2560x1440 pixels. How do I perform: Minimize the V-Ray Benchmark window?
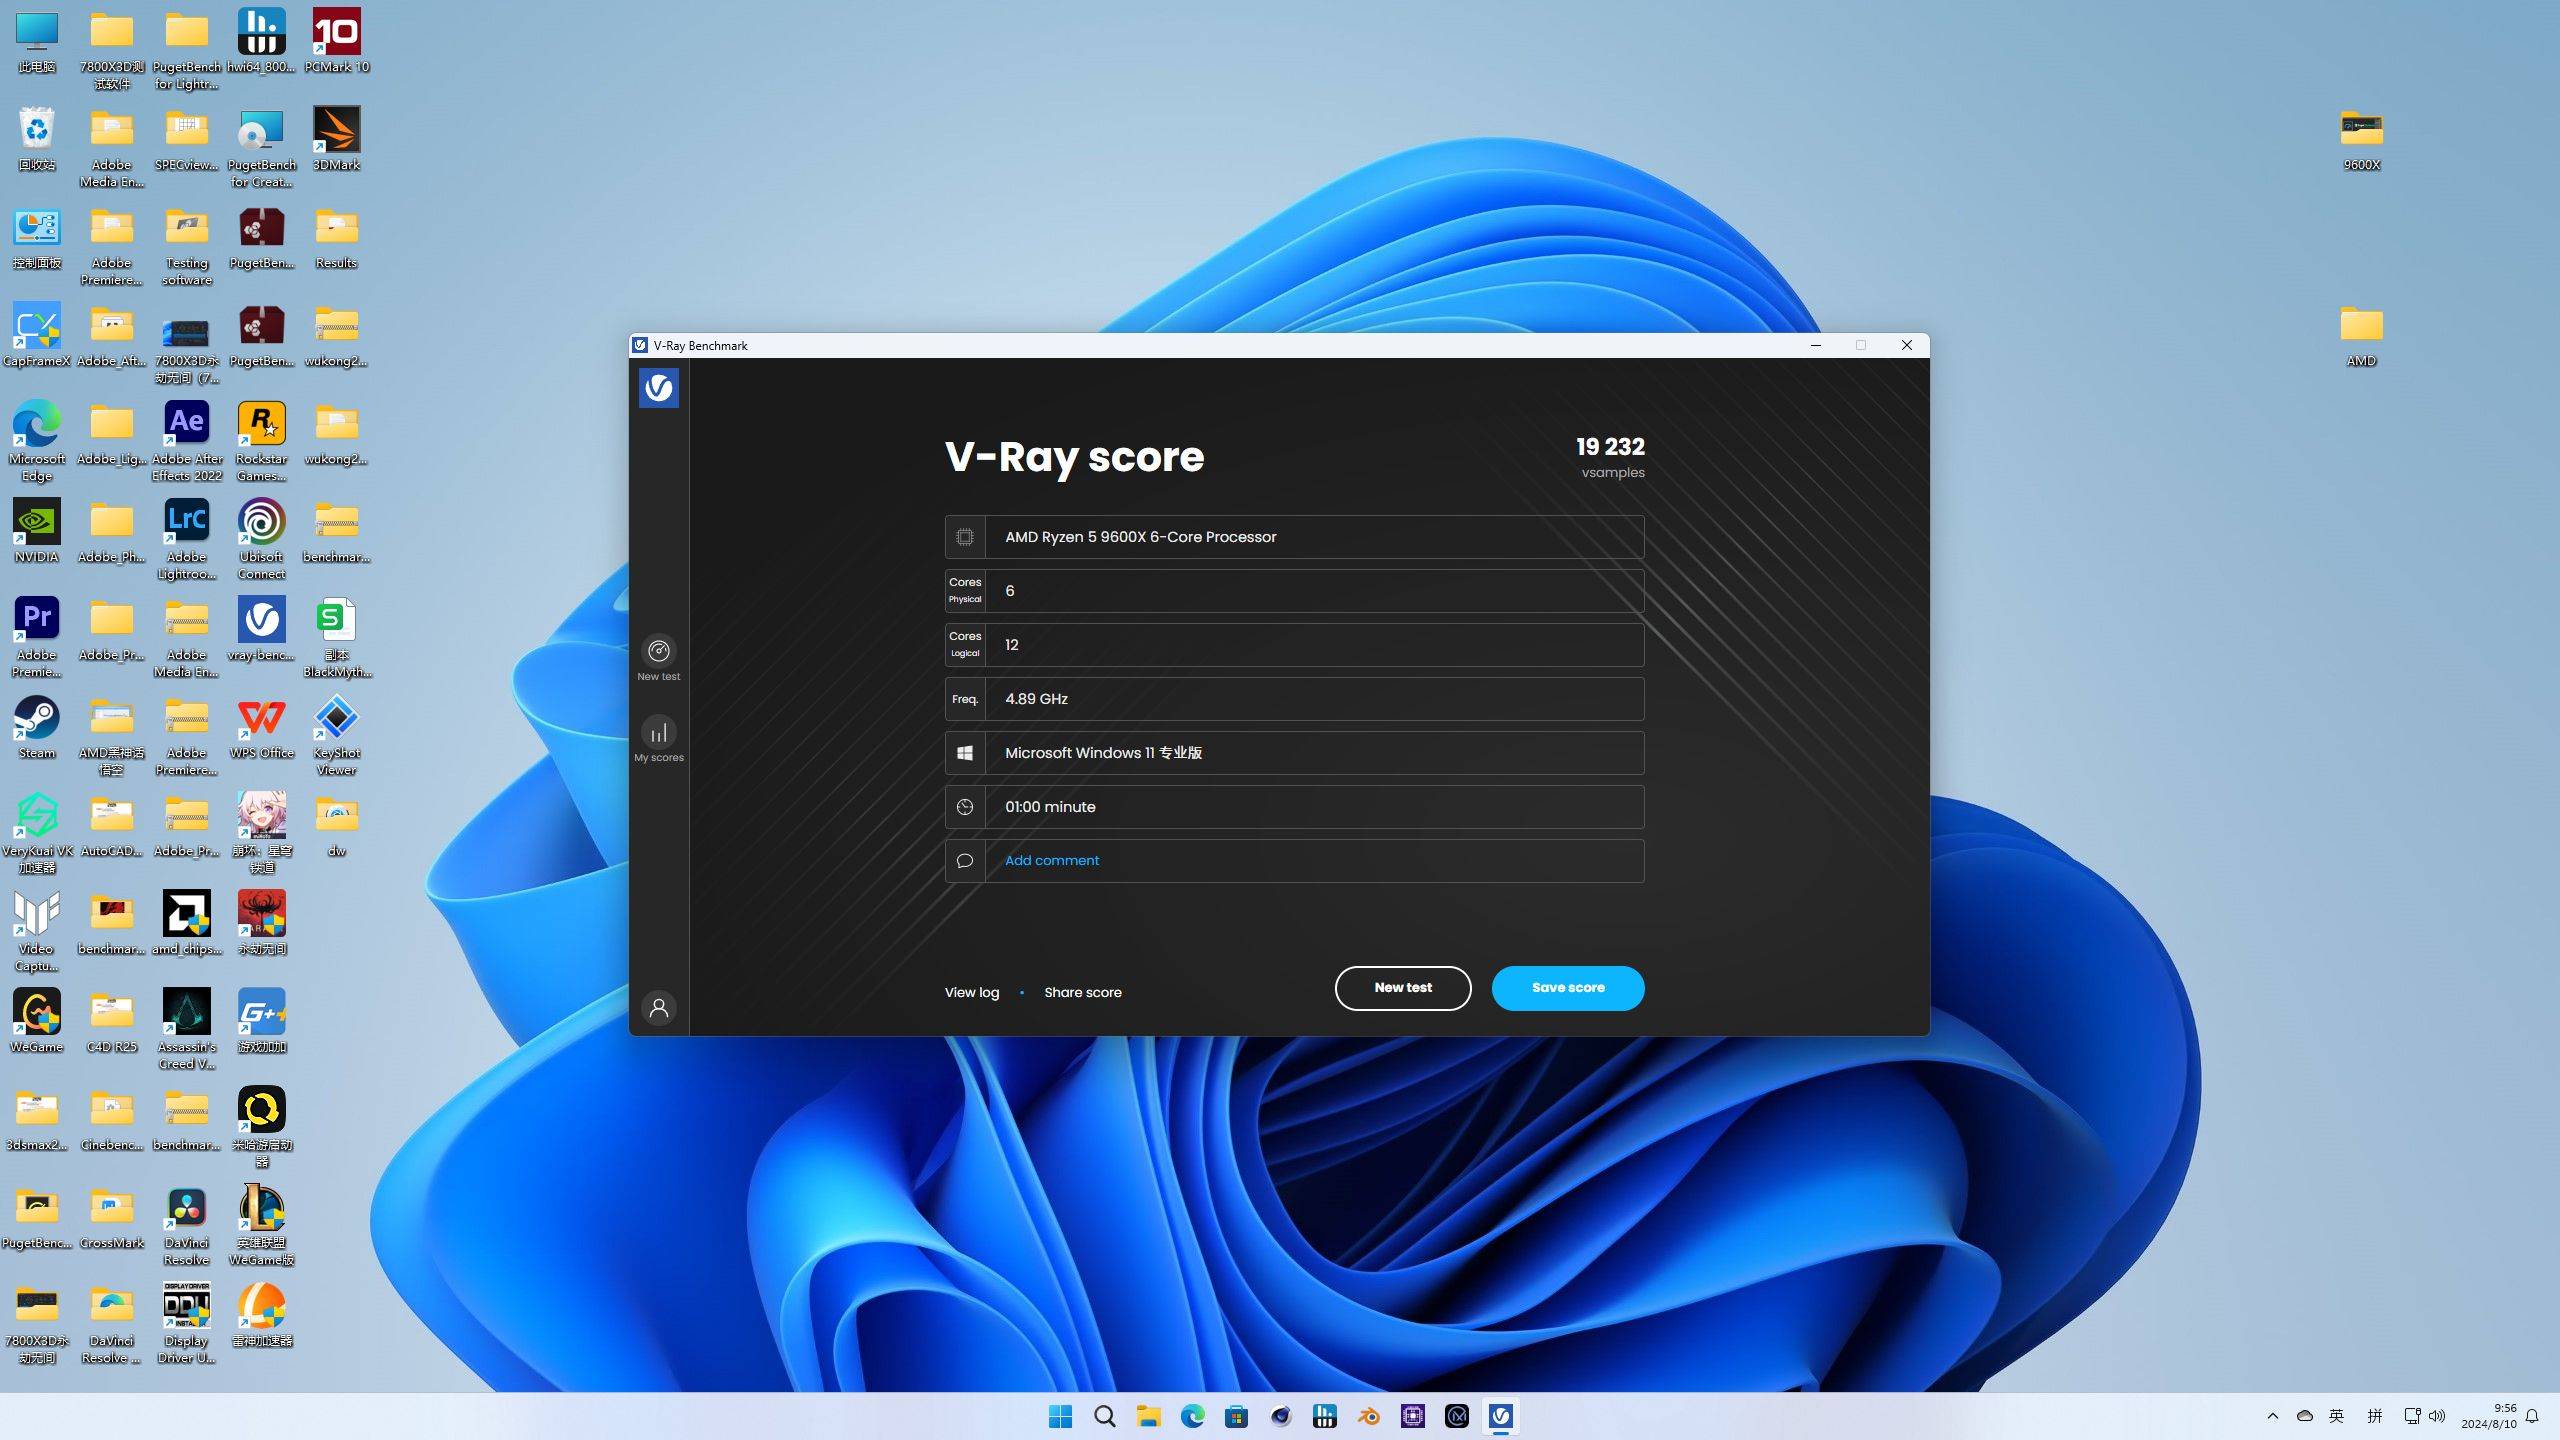point(1815,345)
